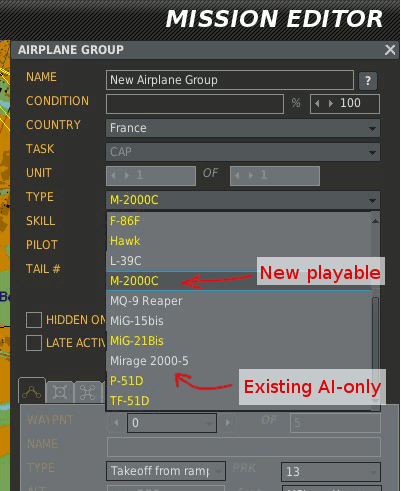Viewport: 401px width, 491px height.
Task: Select F-86F from aircraft list
Action: pyautogui.click(x=238, y=221)
